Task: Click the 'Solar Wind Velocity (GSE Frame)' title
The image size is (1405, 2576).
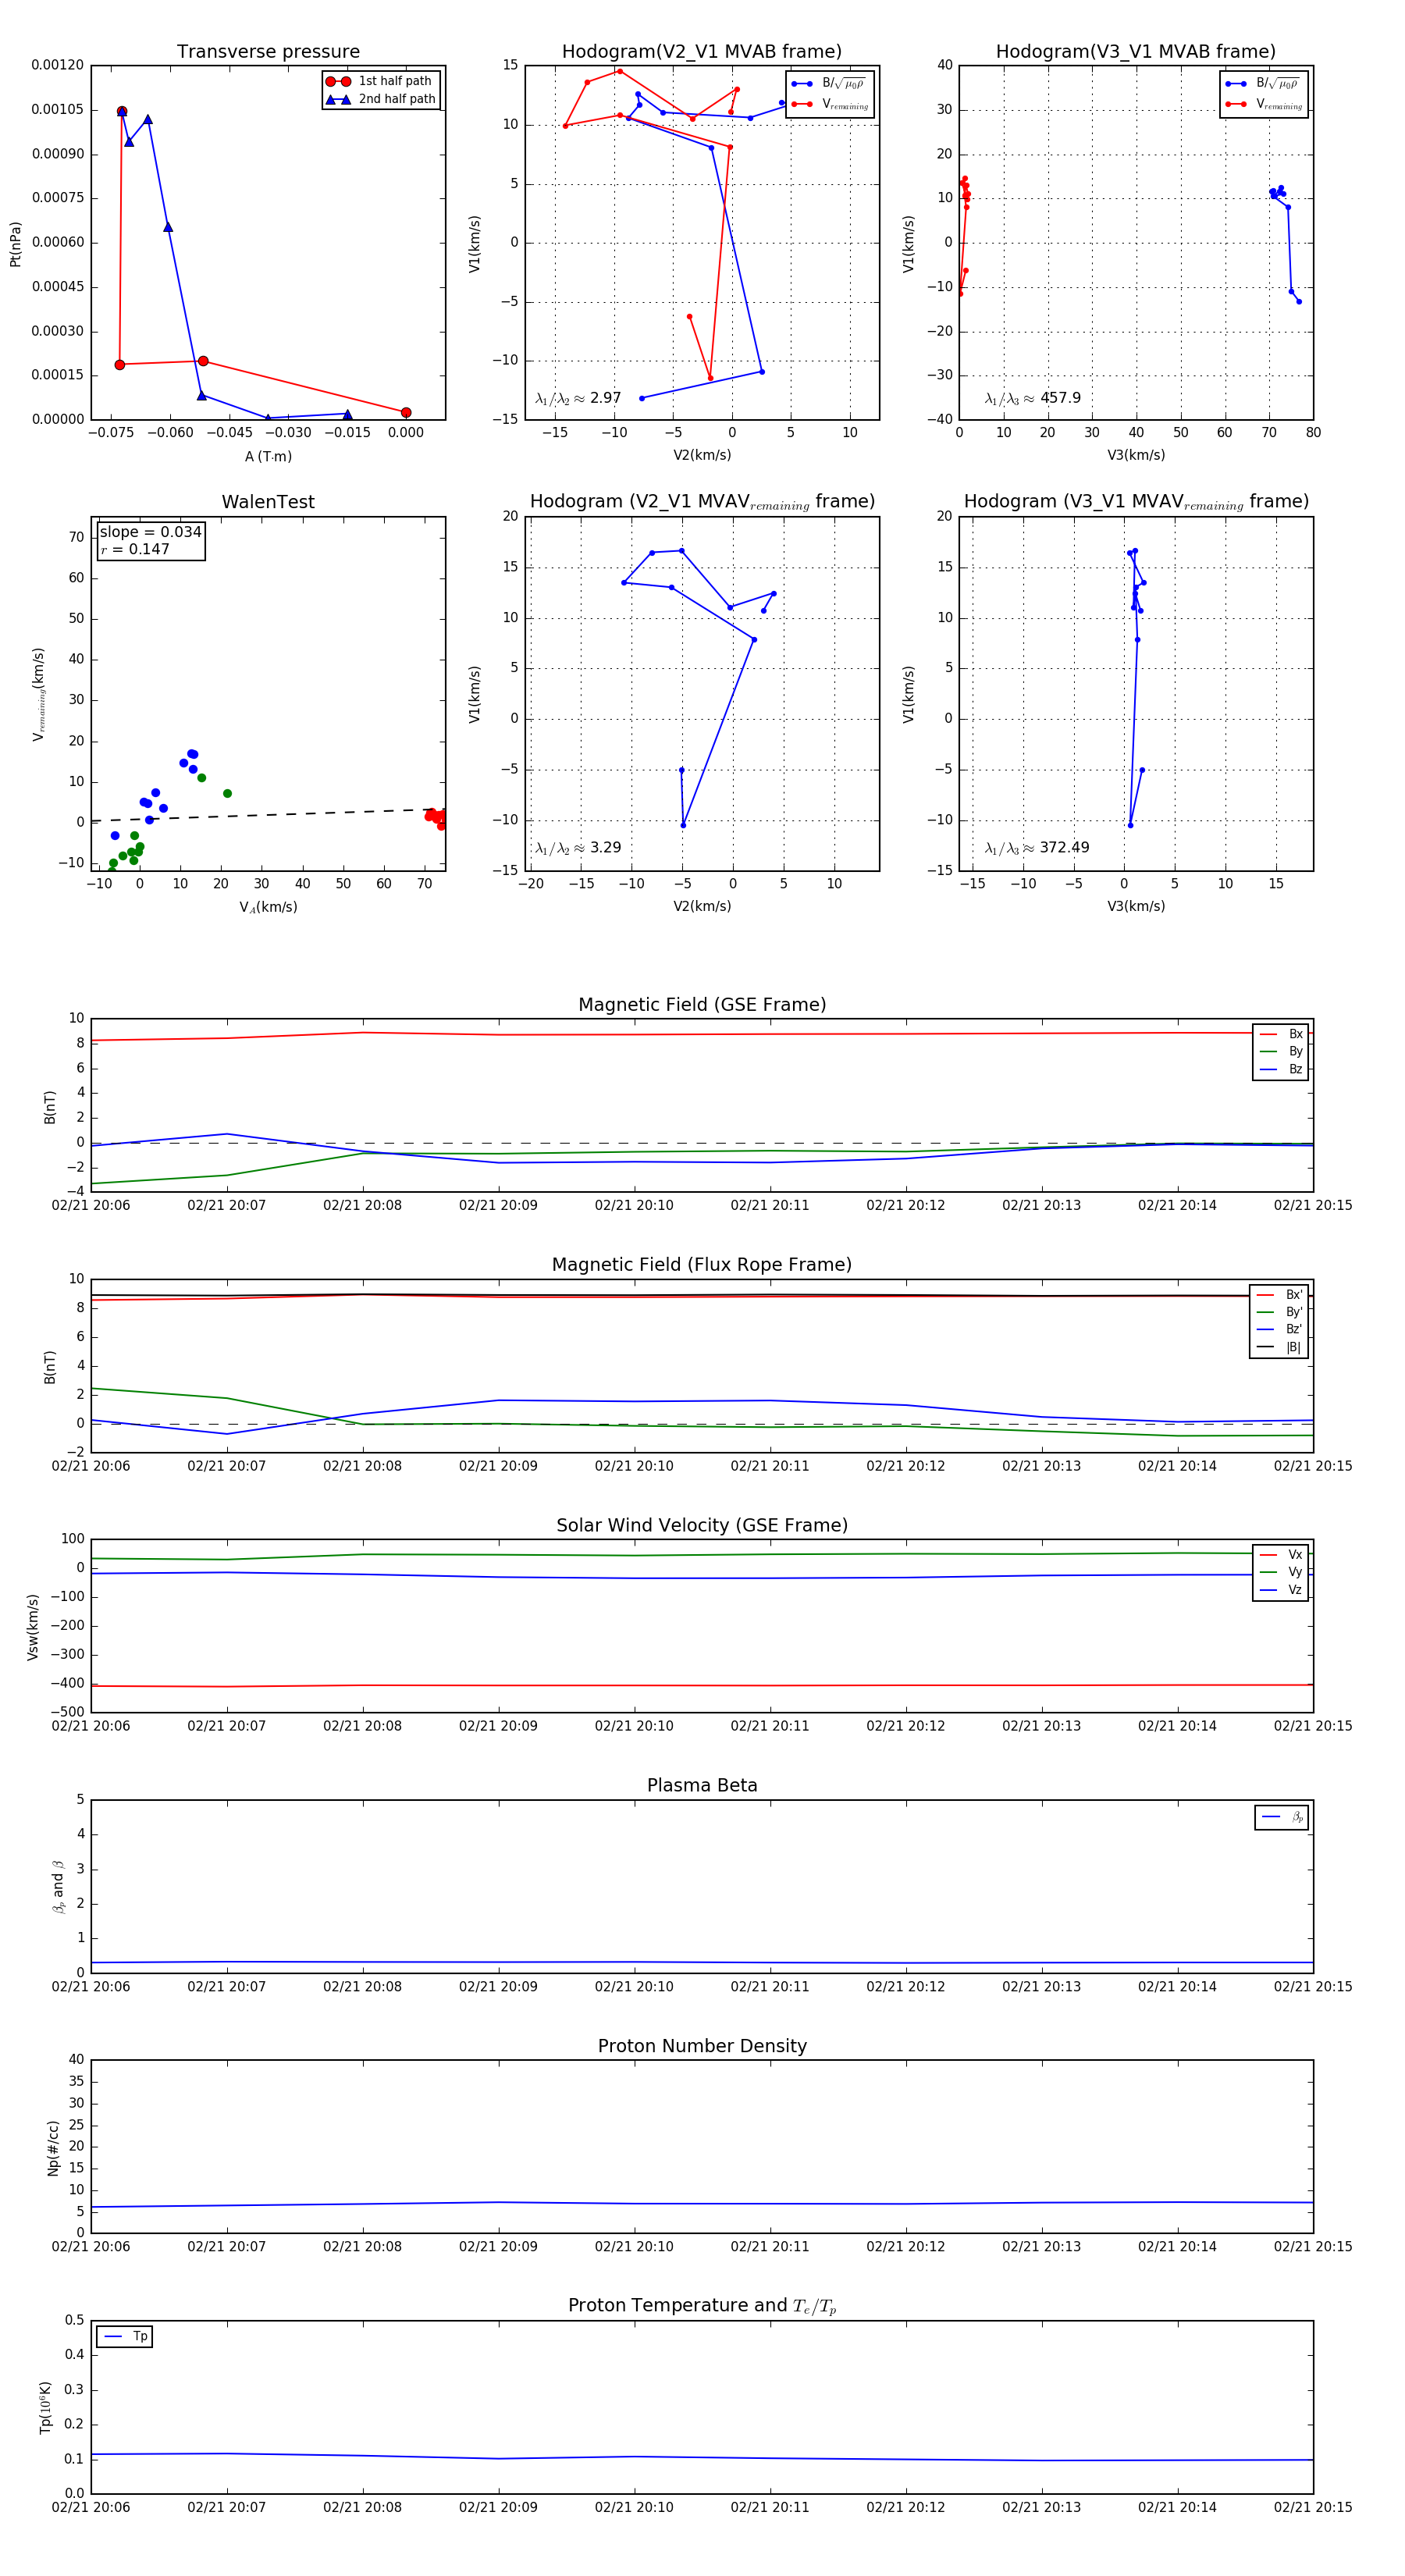Action: 702,1526
